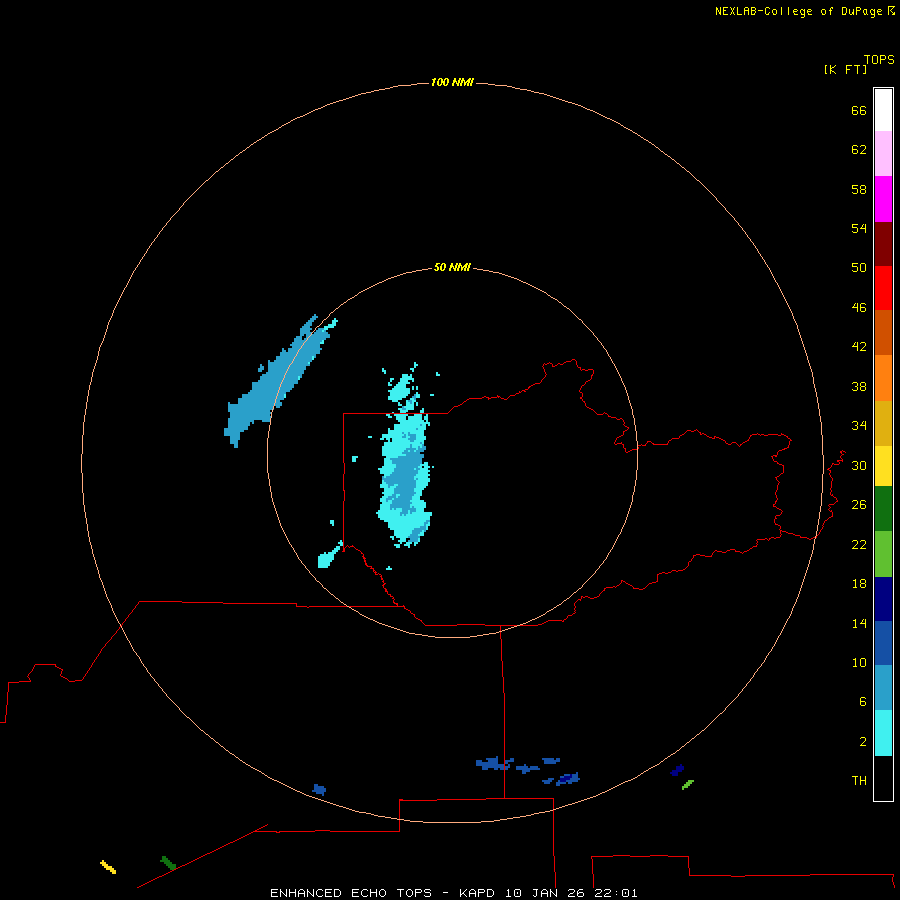Screen dimensions: 900x900
Task: Click the KAPD radar site identifier
Action: pos(479,893)
